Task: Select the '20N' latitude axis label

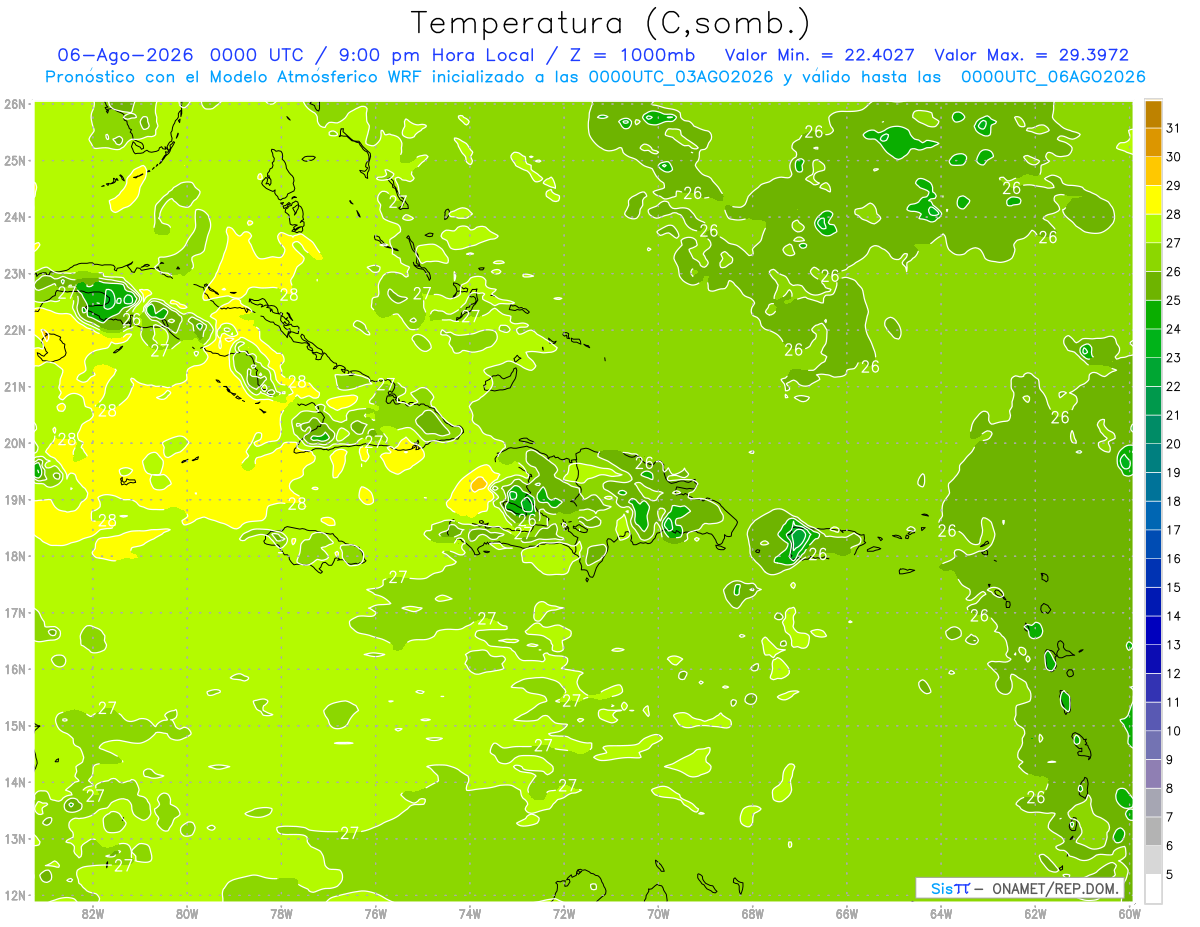Action: pyautogui.click(x=15, y=443)
